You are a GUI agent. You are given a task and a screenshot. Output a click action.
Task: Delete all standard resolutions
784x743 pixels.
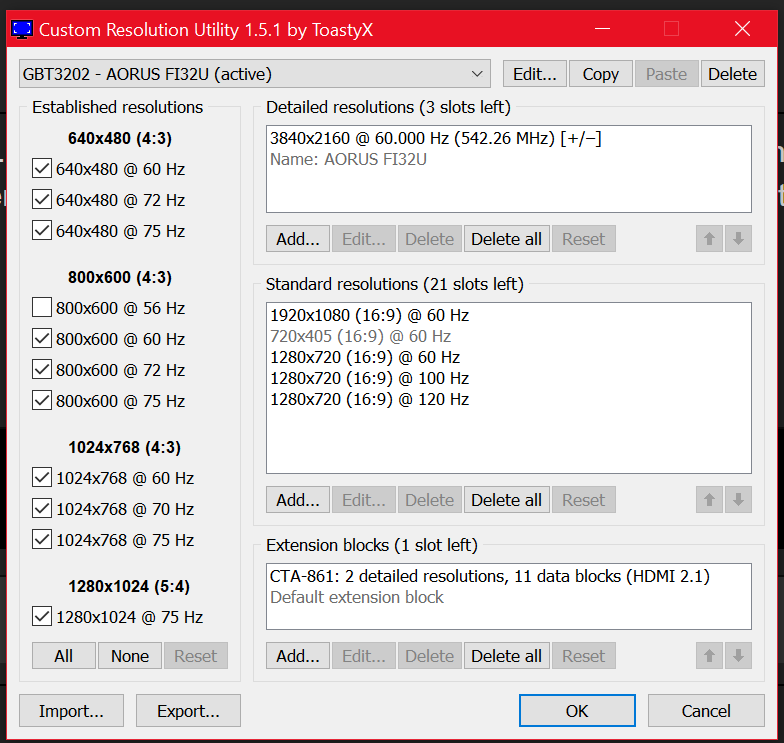point(506,500)
